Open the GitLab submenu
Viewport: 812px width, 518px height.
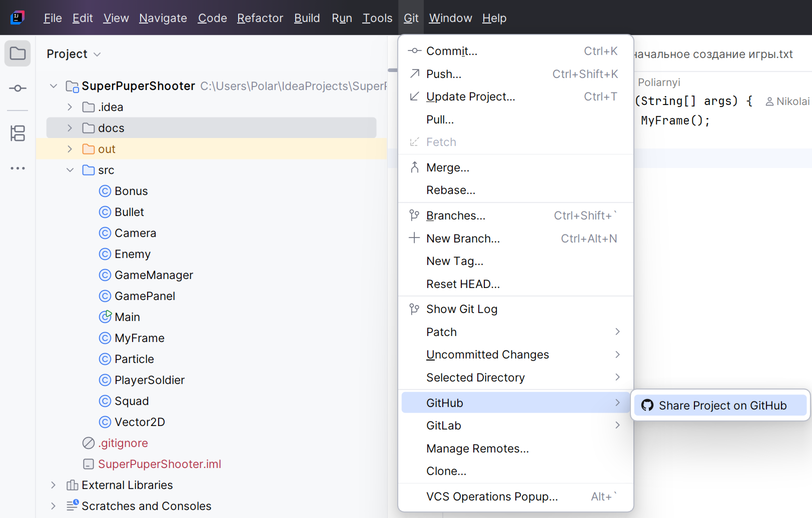(x=516, y=426)
